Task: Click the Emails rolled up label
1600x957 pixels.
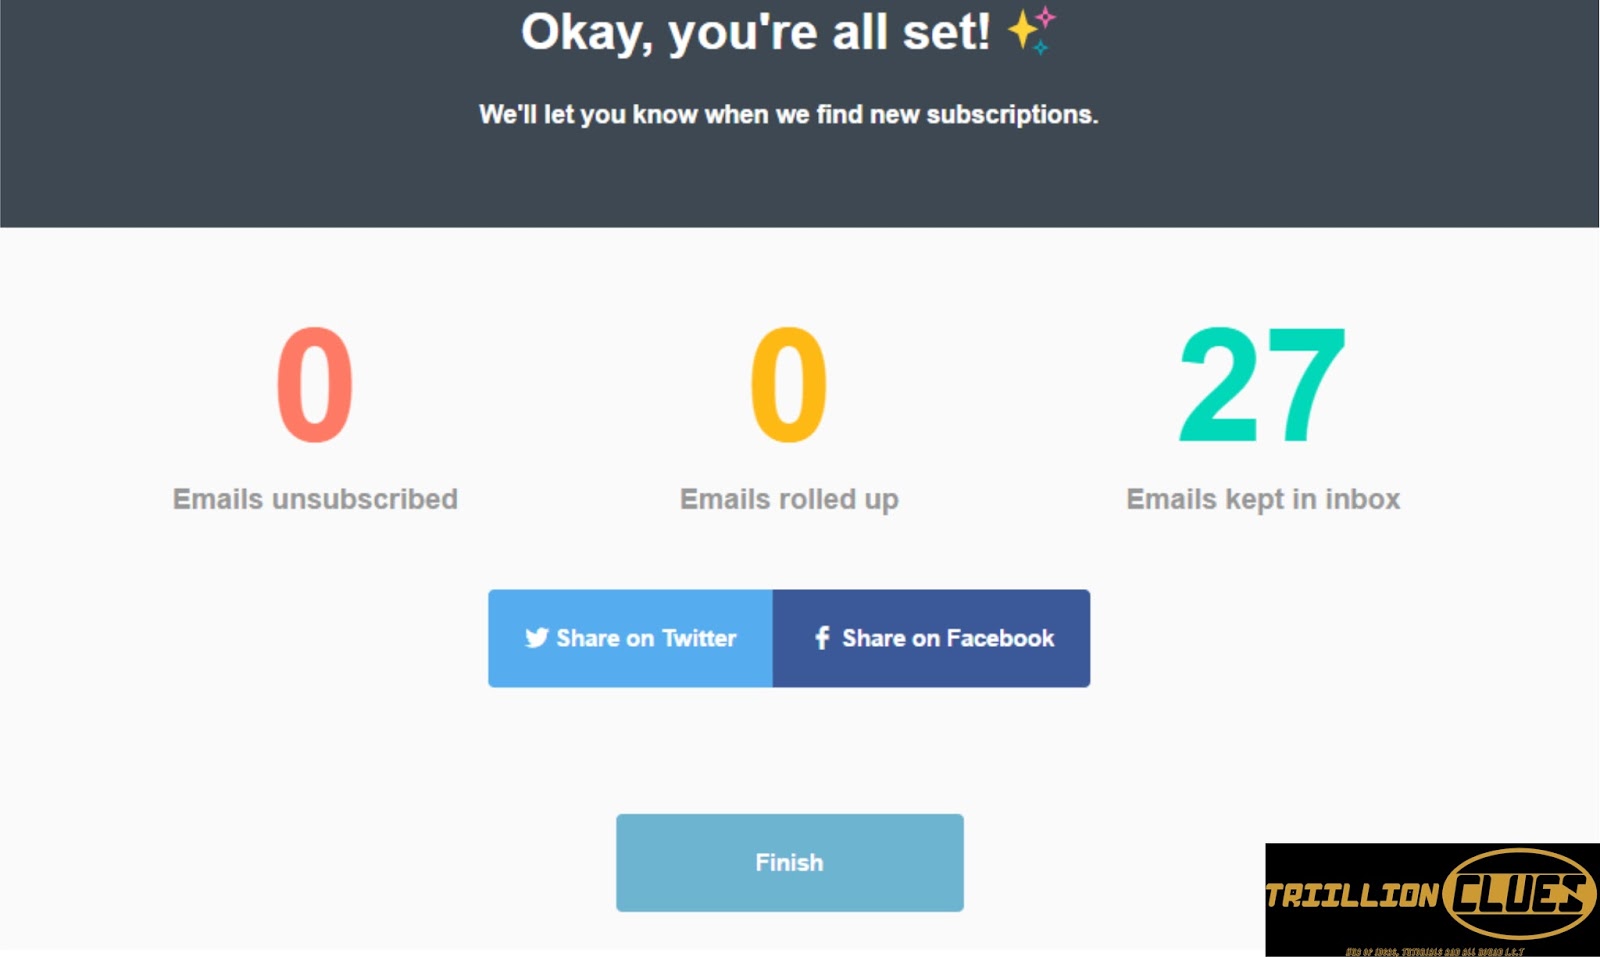Action: pos(789,499)
